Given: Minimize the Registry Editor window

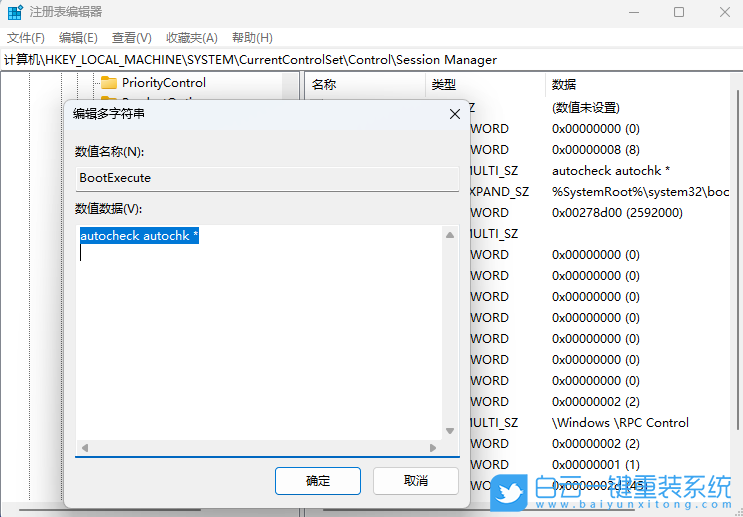Looking at the screenshot, I should pos(634,12).
